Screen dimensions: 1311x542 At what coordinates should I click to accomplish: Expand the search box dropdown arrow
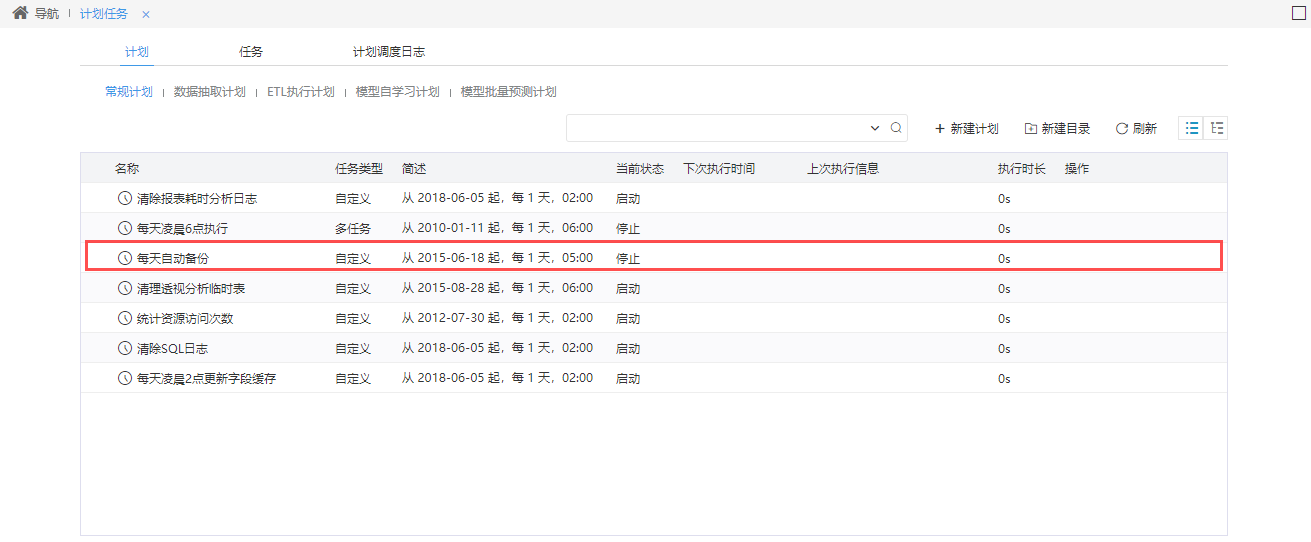pos(875,128)
